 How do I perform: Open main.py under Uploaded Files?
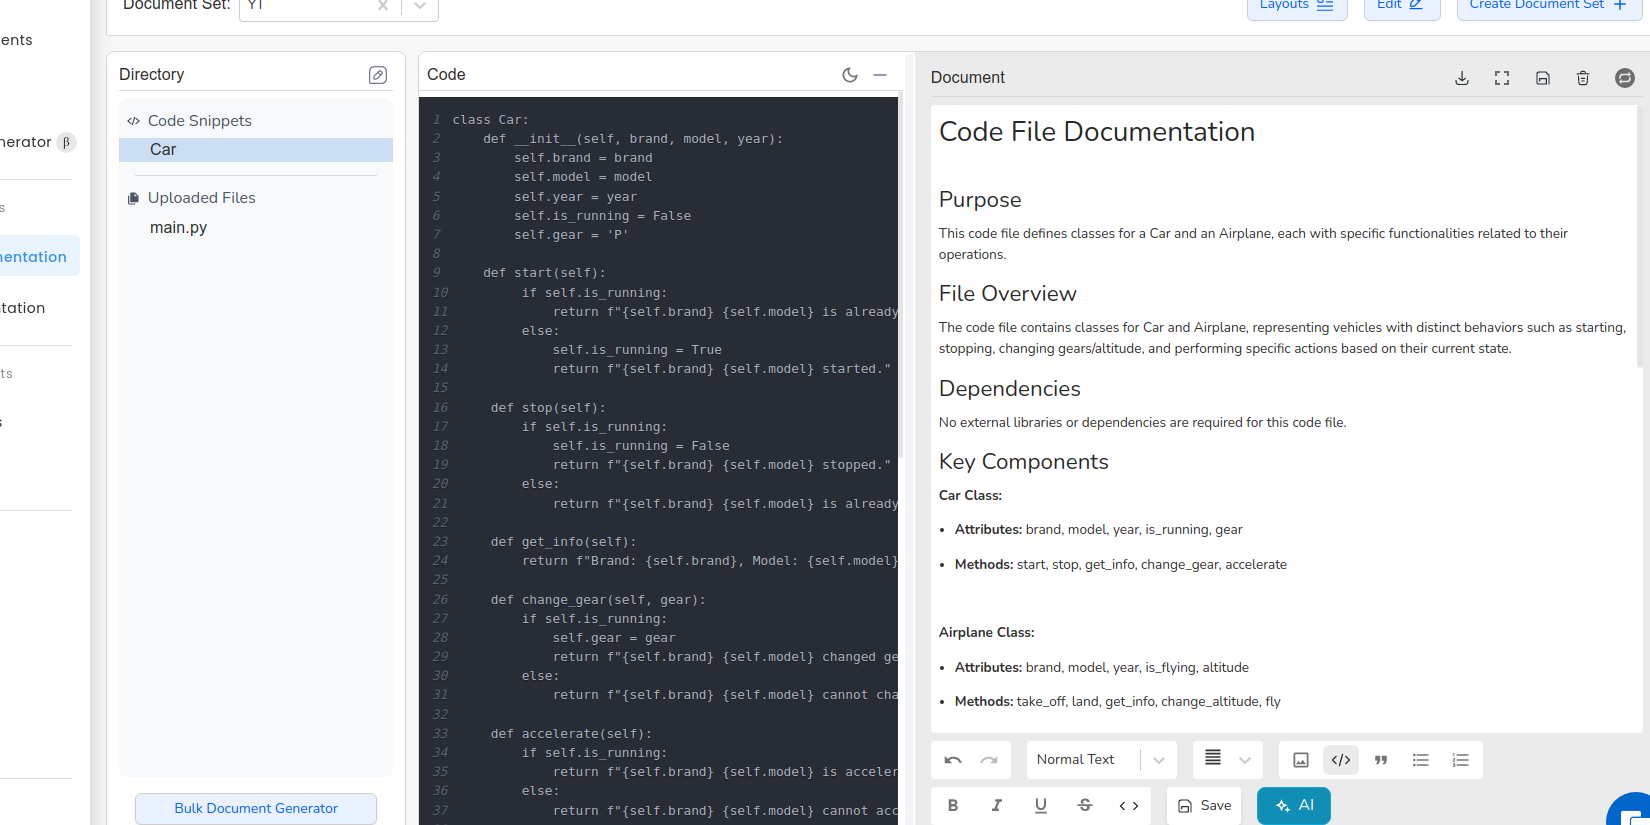tap(179, 228)
